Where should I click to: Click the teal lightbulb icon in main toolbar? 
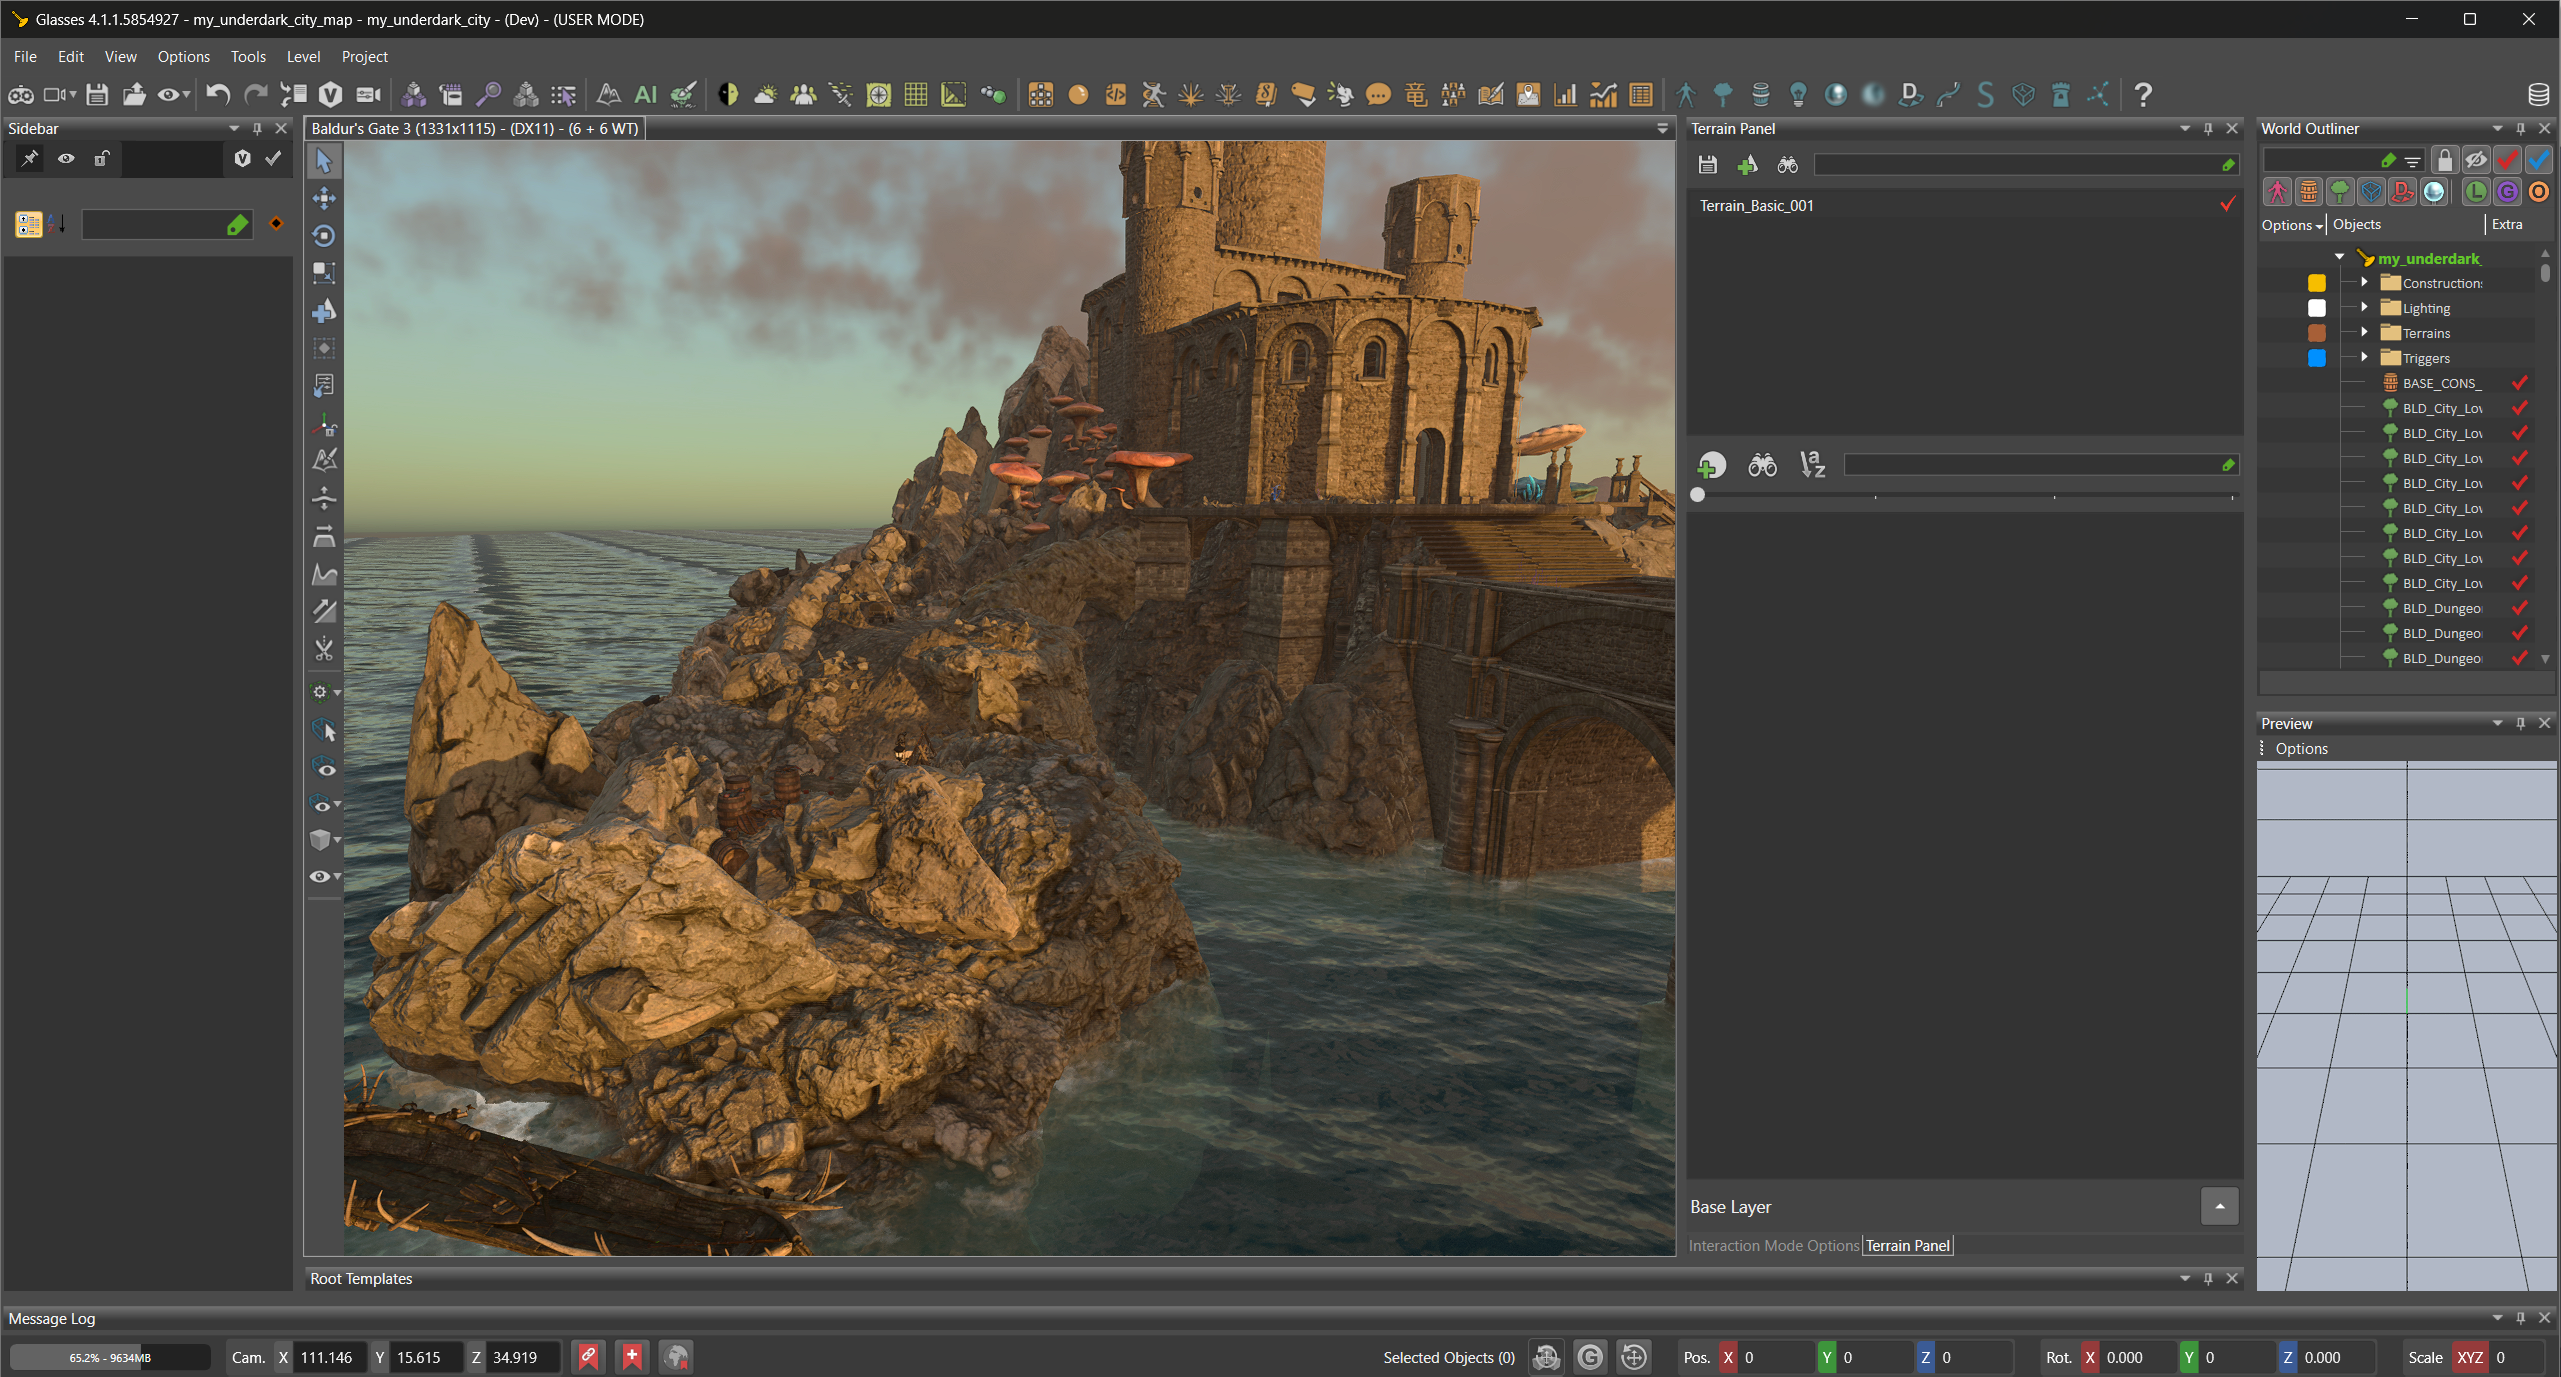1798,95
